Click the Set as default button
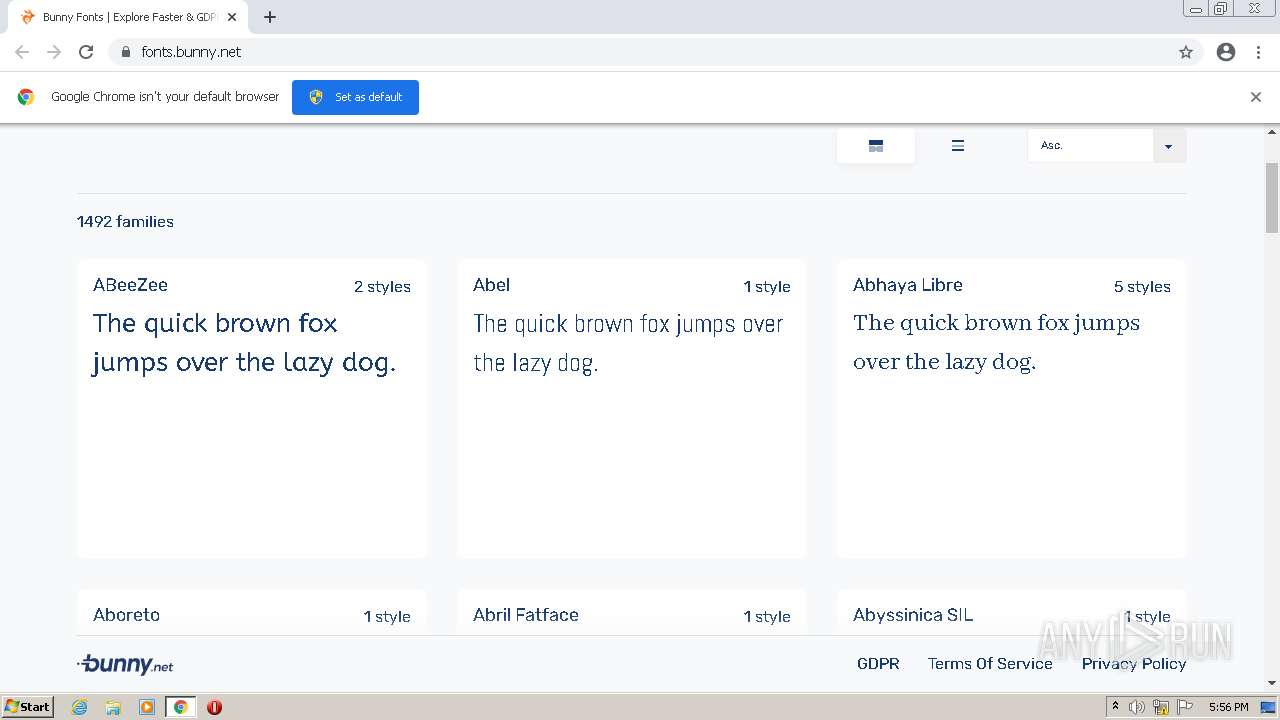Image resolution: width=1280 pixels, height=720 pixels. click(355, 97)
